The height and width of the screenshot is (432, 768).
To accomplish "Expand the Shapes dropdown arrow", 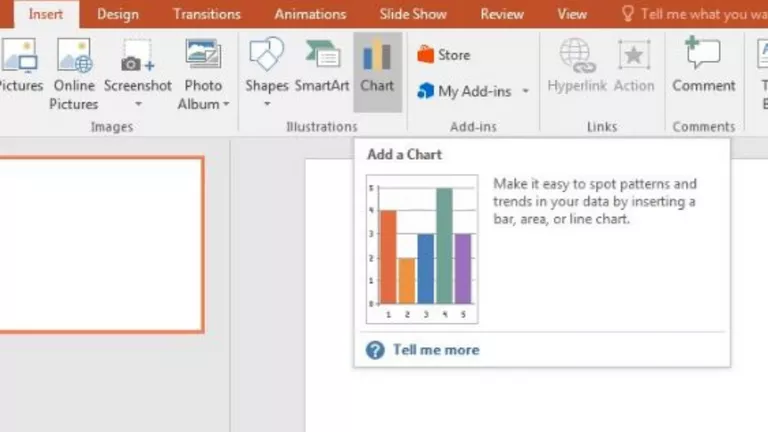I will click(267, 104).
